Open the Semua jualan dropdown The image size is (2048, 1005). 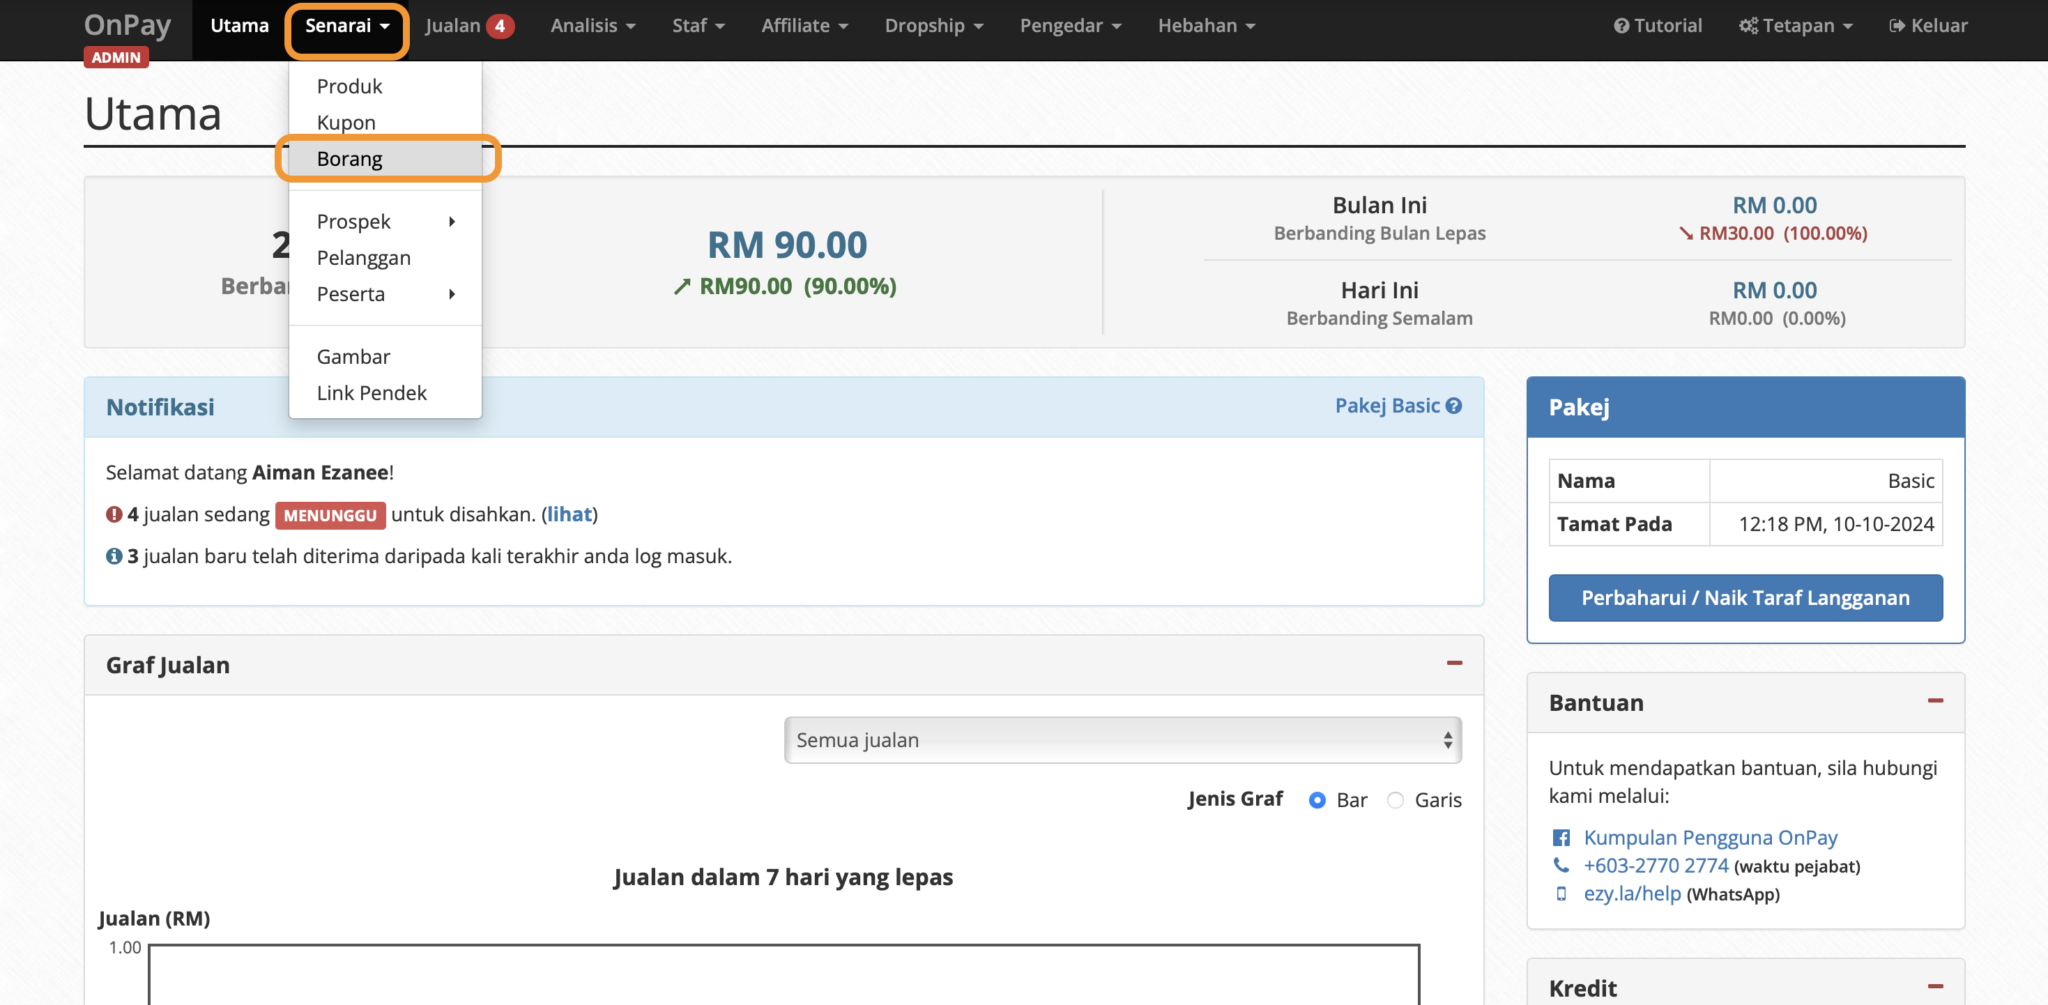(x=1122, y=740)
